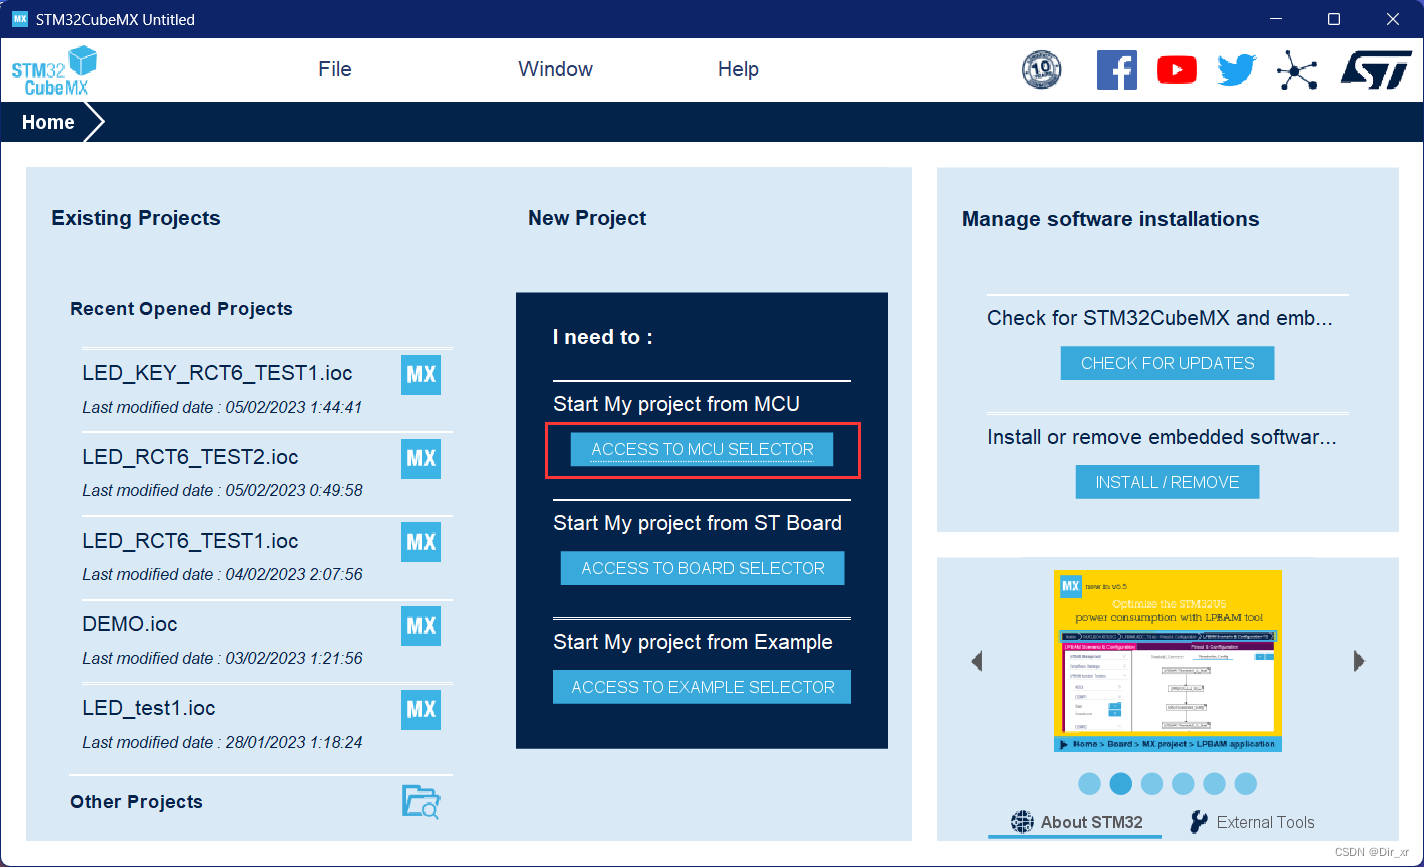Click ACCESS TO MCU SELECTOR button
Viewport: 1424px width, 867px height.
(702, 449)
